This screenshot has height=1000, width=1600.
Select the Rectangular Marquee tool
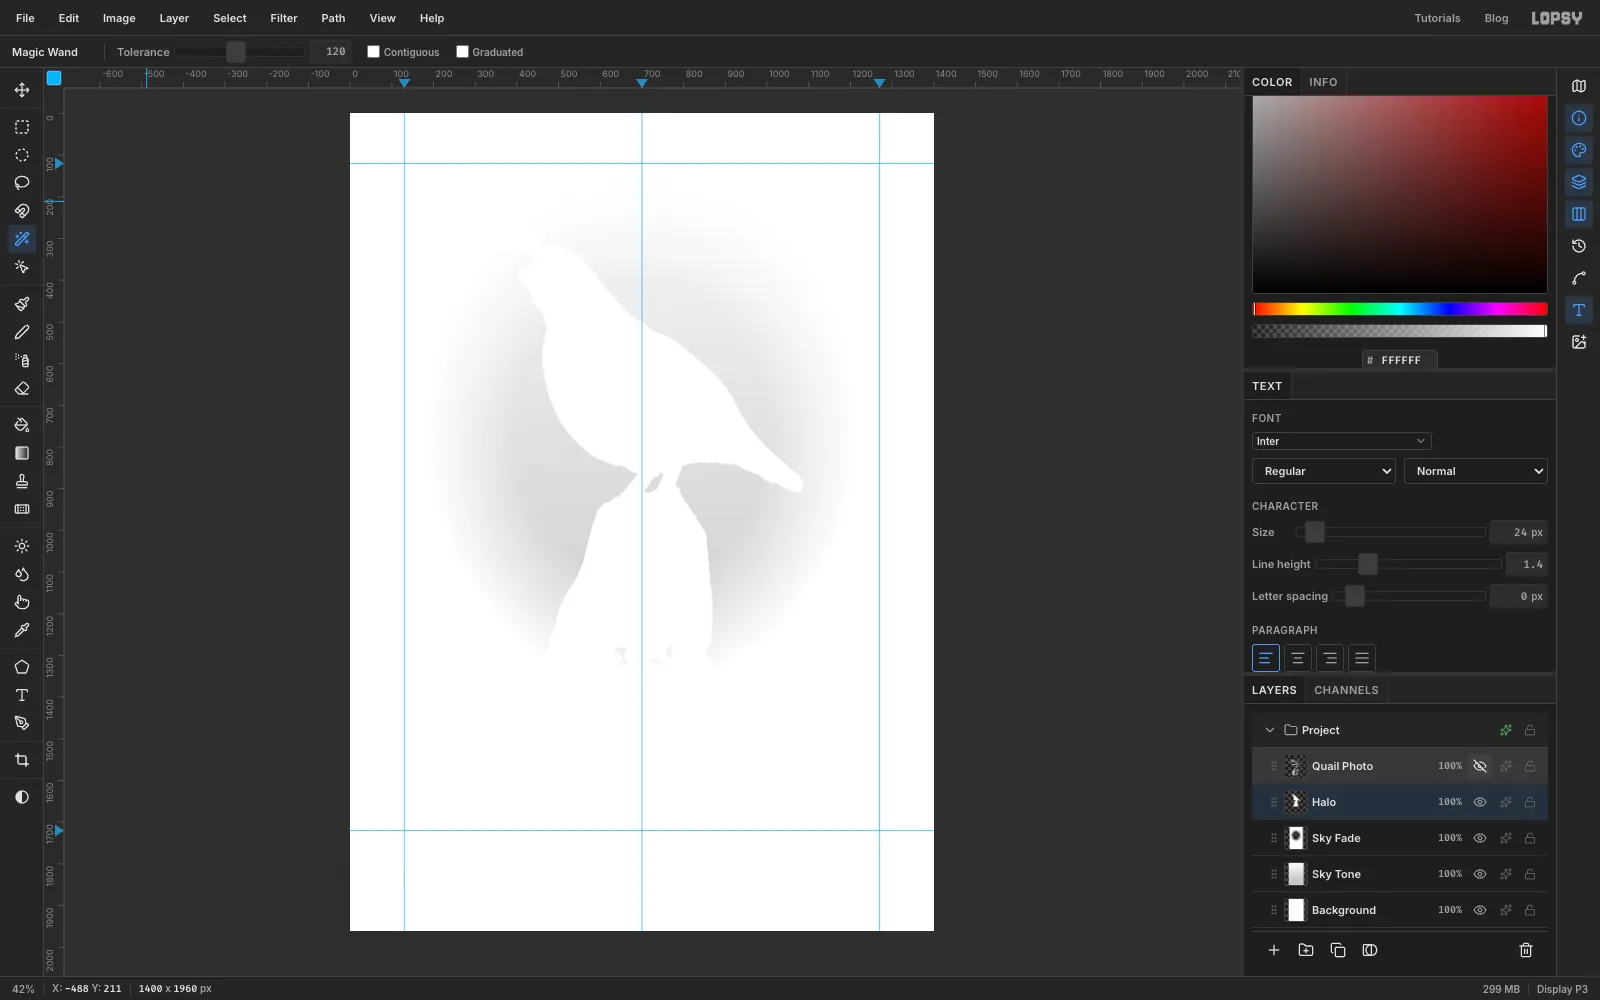[22, 127]
